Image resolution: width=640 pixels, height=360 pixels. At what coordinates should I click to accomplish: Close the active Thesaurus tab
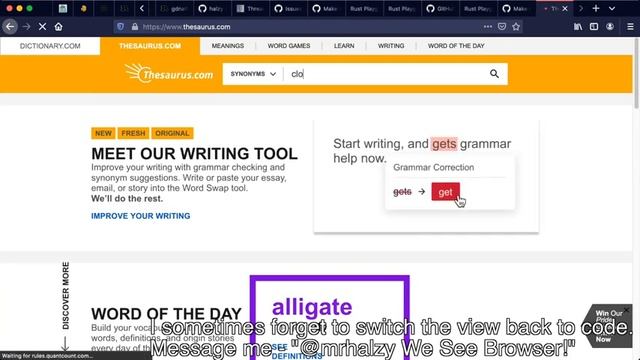click(x=565, y=8)
